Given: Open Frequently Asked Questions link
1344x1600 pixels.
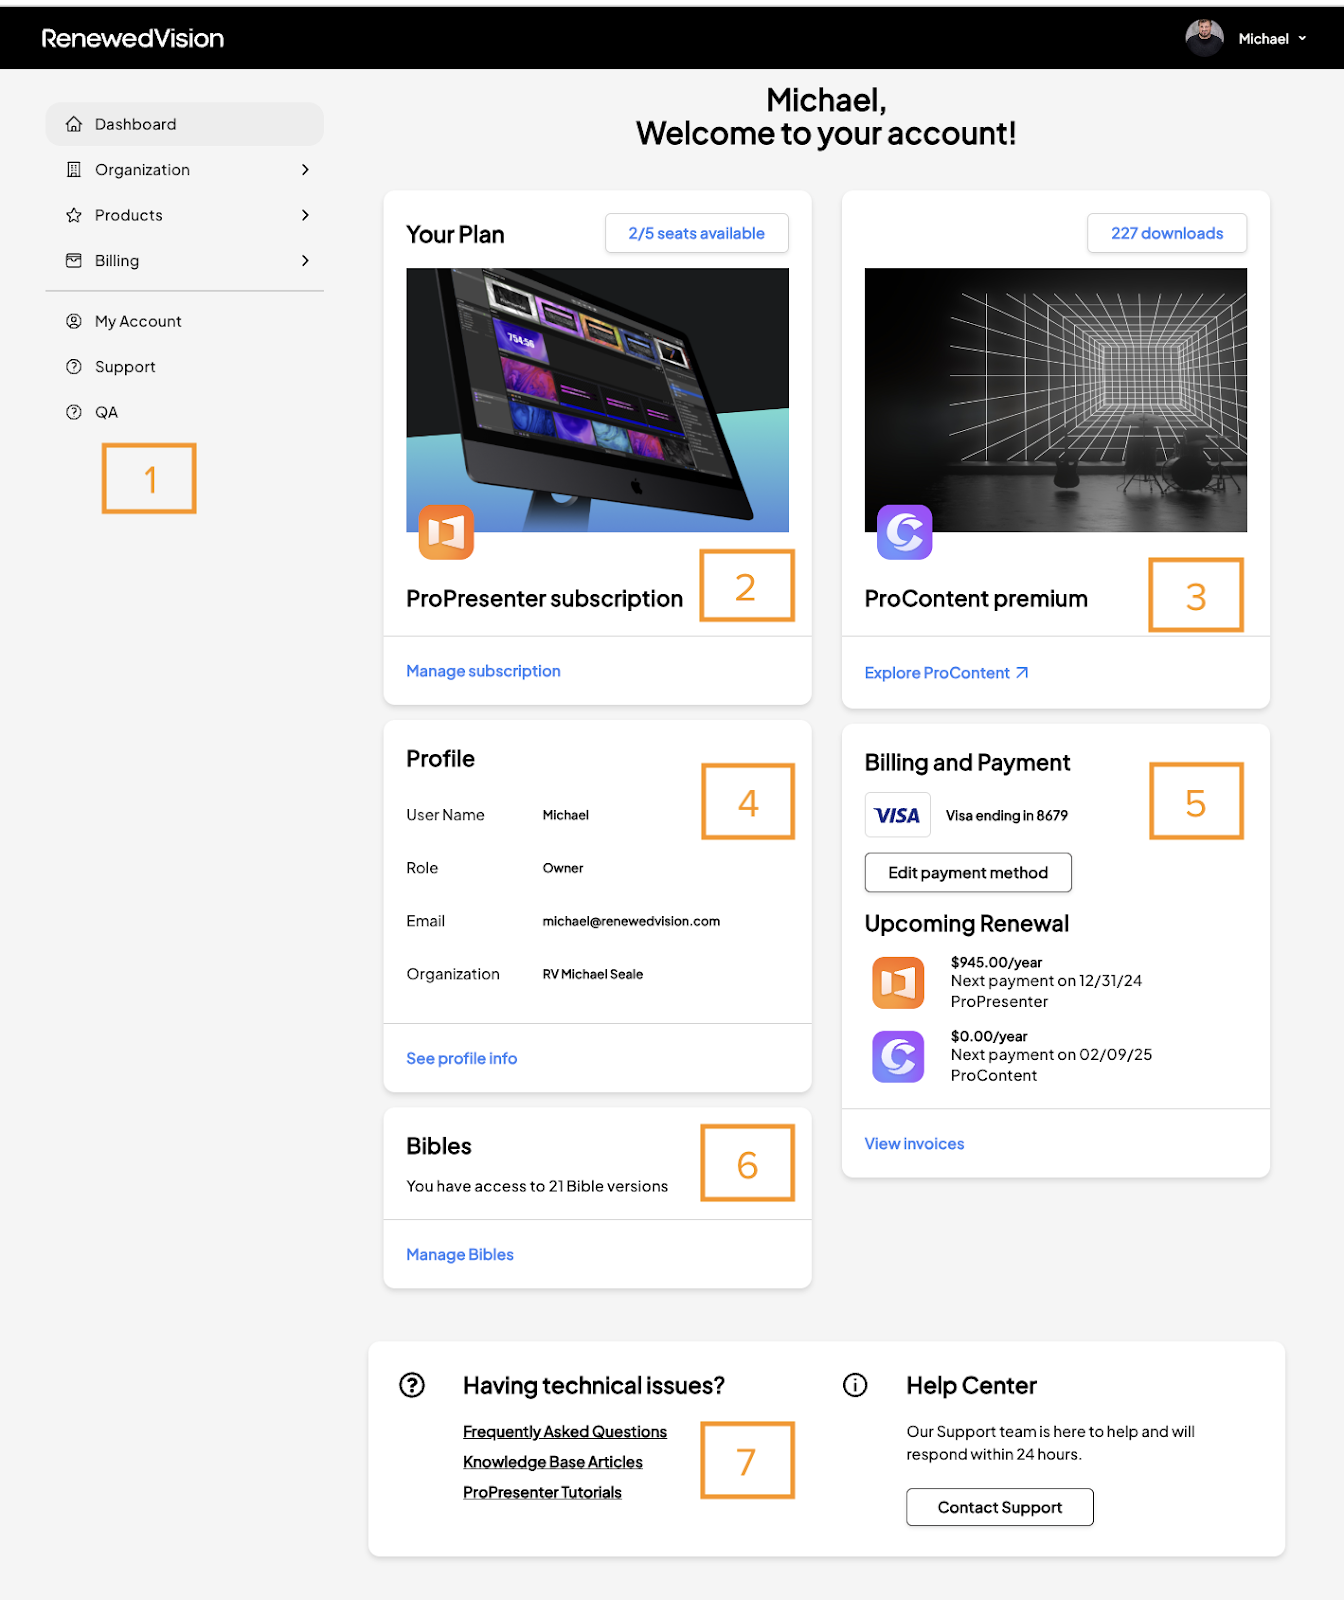Looking at the screenshot, I should (x=565, y=1432).
